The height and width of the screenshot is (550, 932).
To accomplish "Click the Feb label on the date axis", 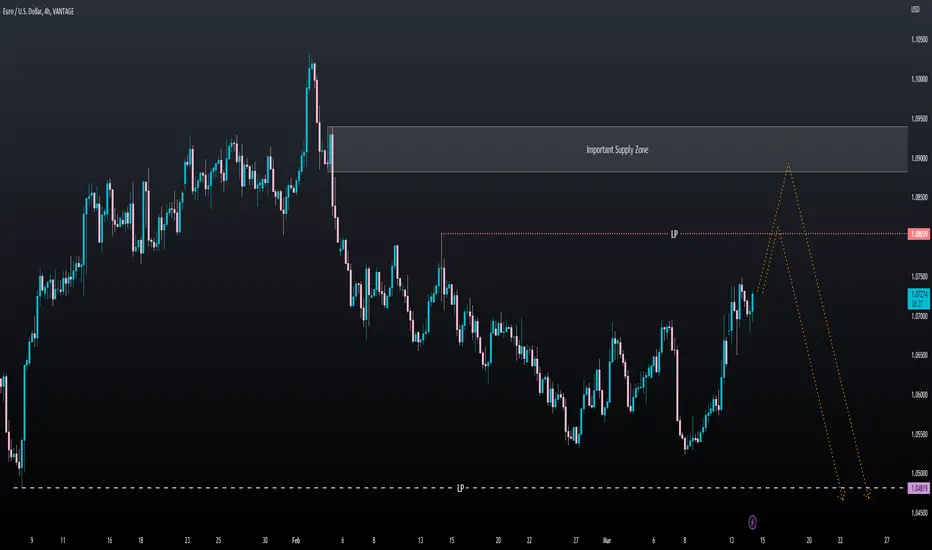I will pos(296,540).
